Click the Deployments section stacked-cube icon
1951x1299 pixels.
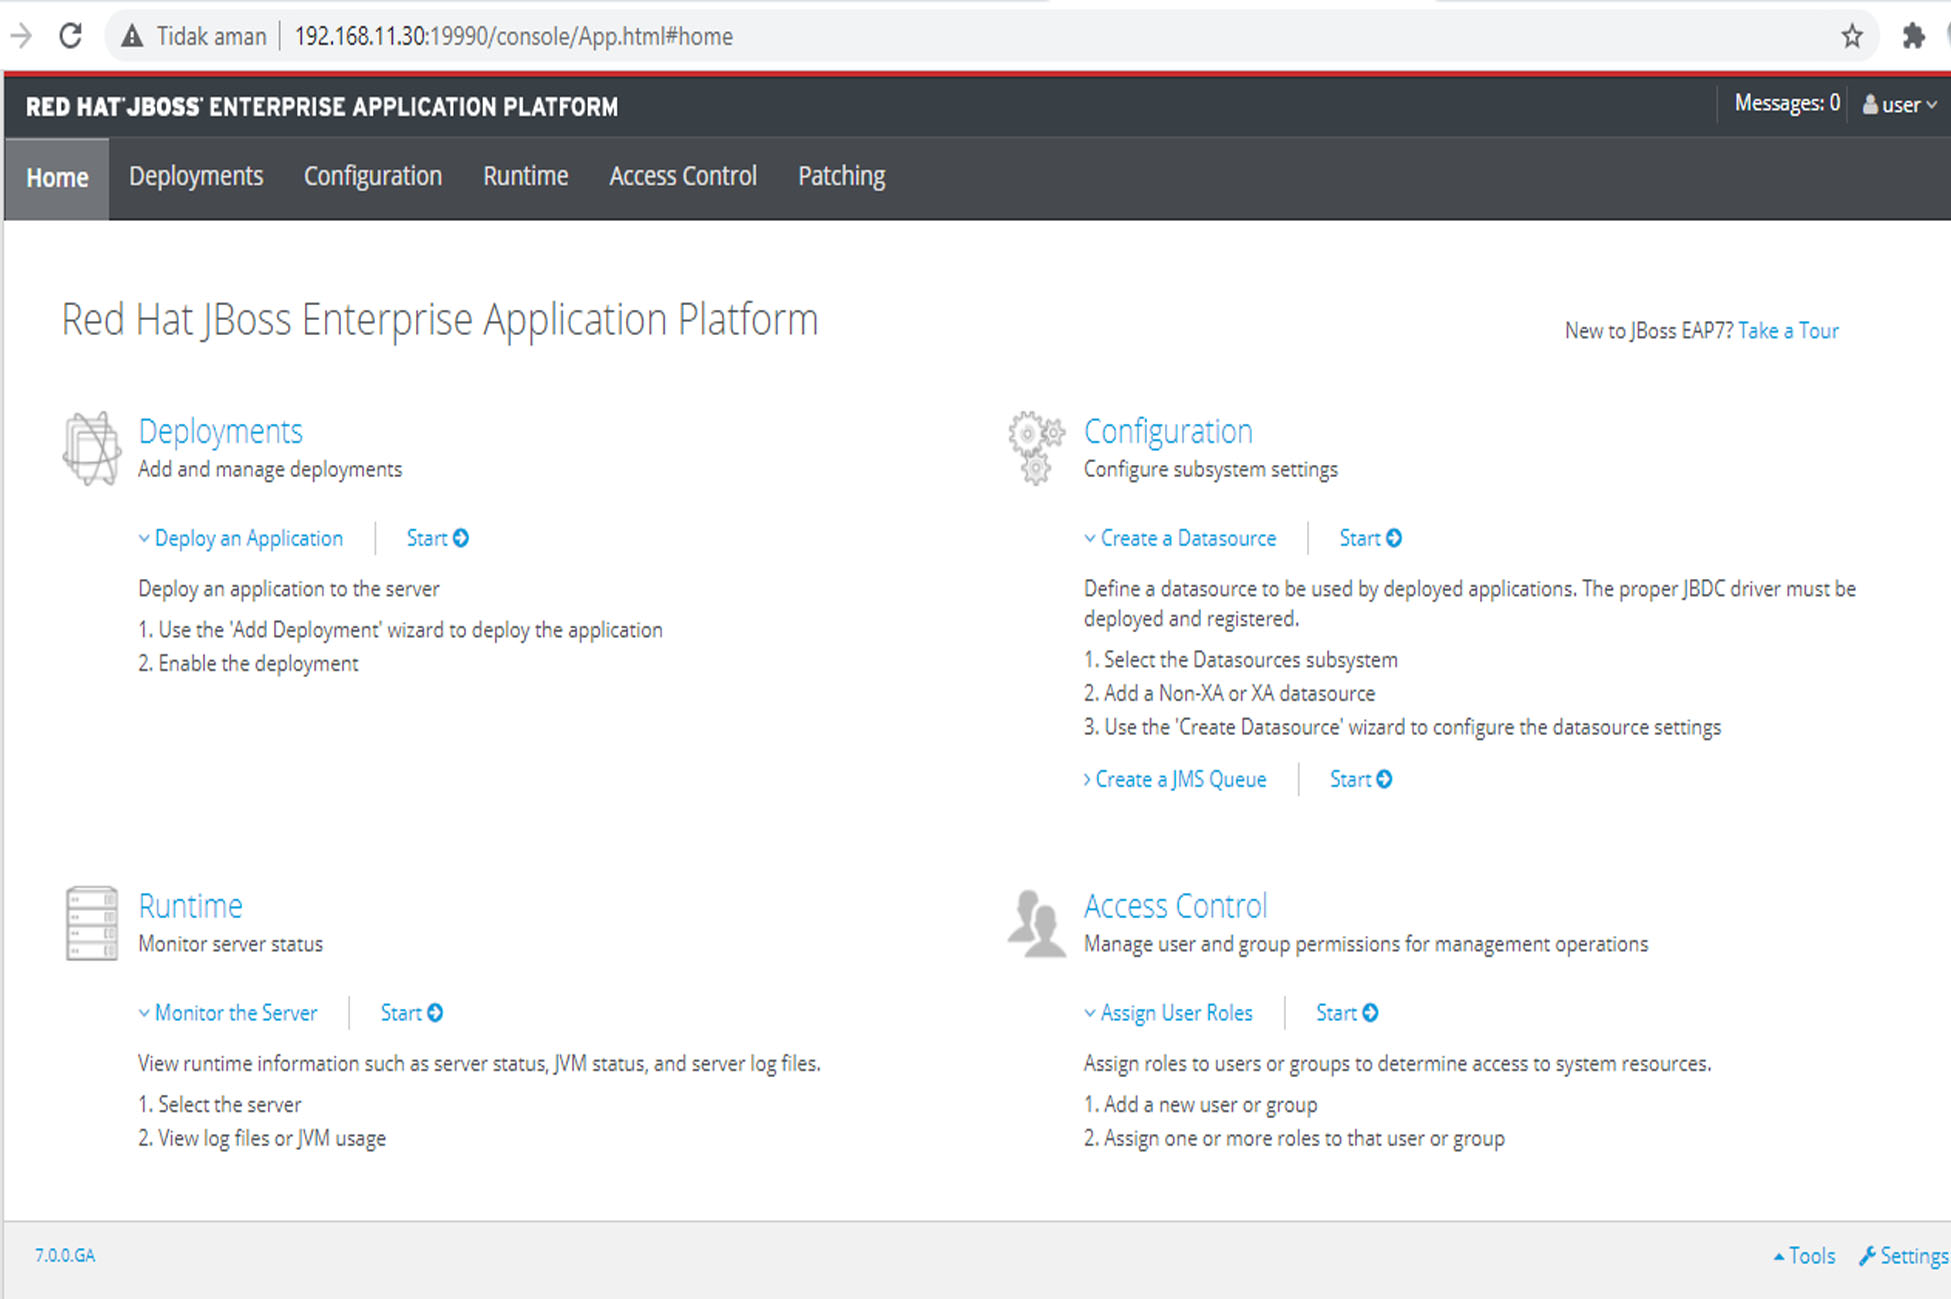pos(92,449)
